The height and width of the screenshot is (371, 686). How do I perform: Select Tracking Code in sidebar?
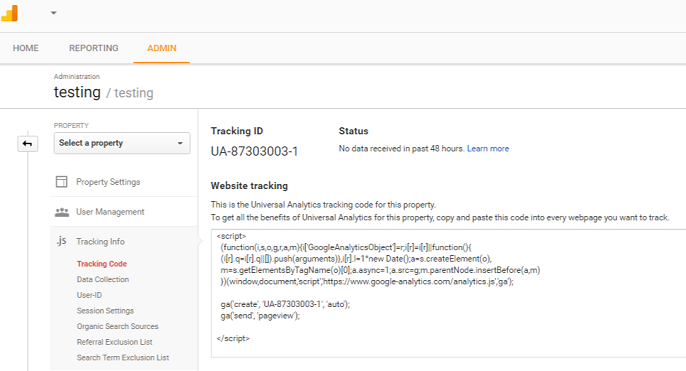coord(102,264)
